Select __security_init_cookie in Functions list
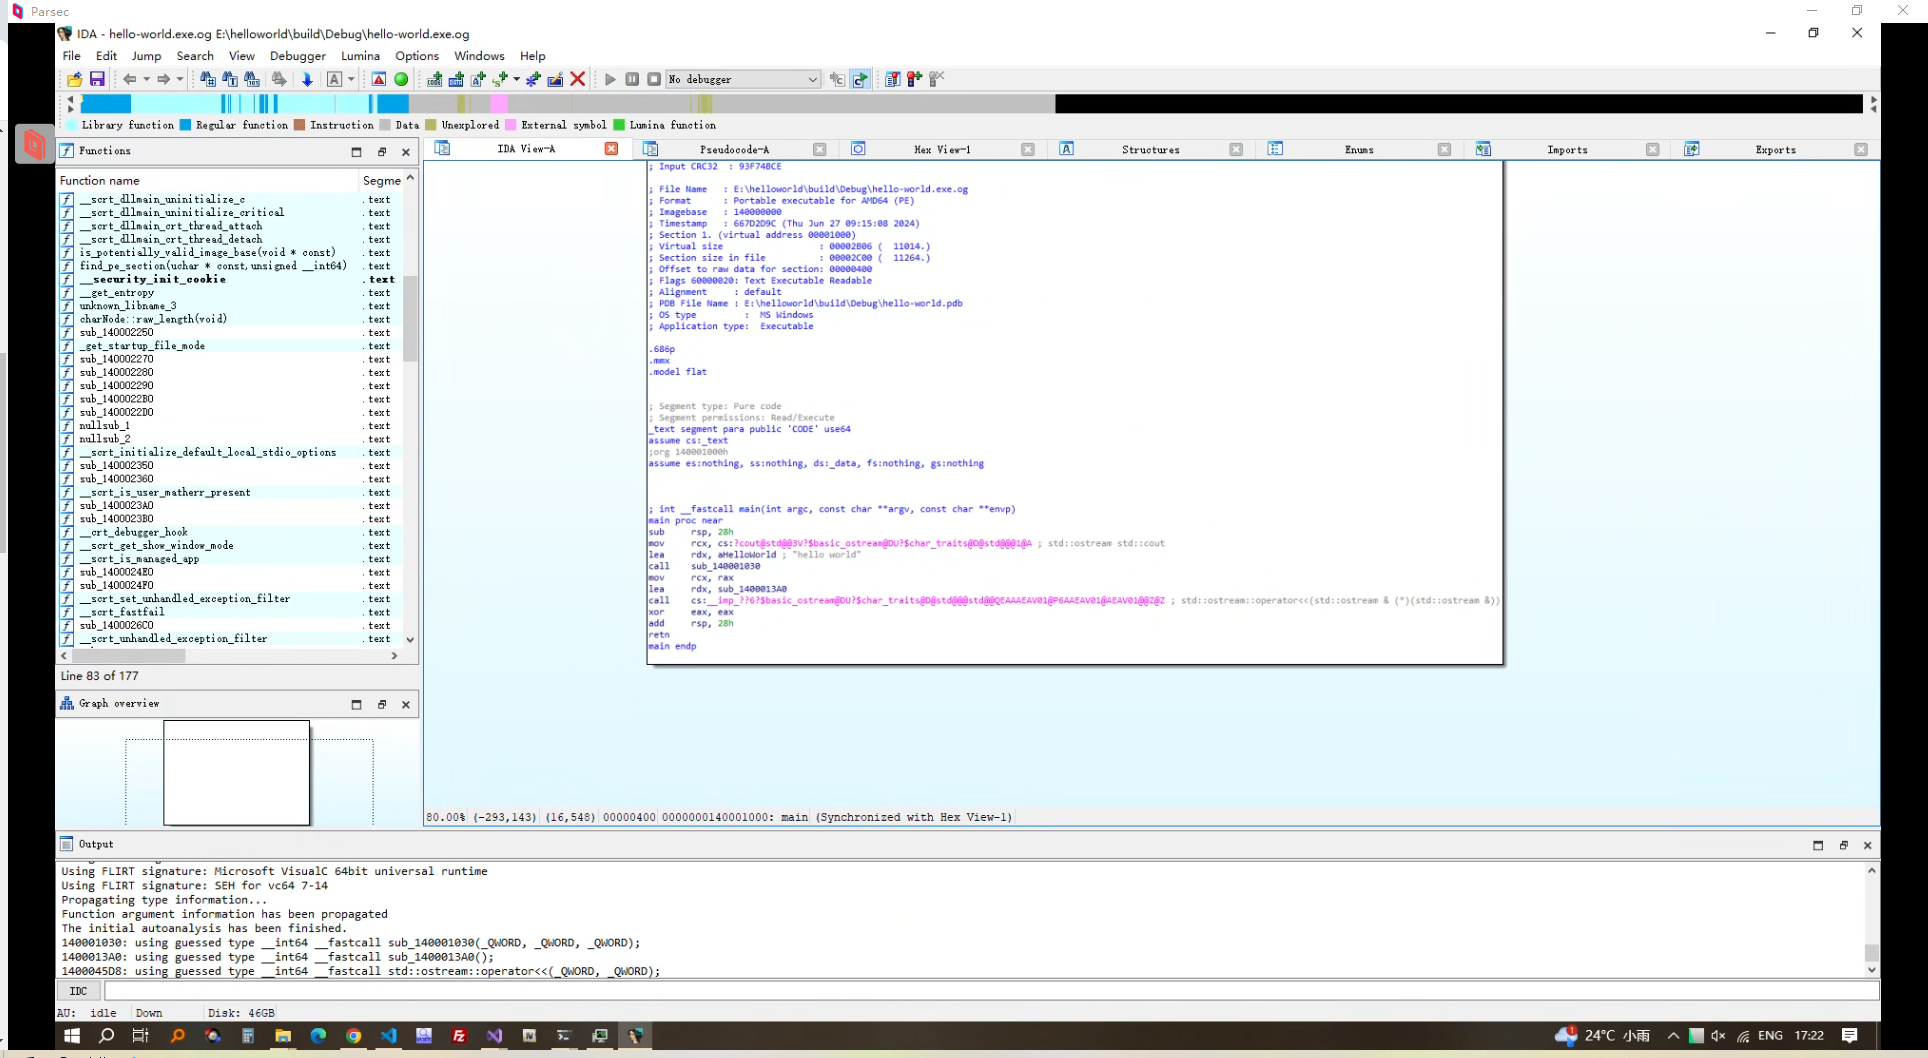 point(152,279)
